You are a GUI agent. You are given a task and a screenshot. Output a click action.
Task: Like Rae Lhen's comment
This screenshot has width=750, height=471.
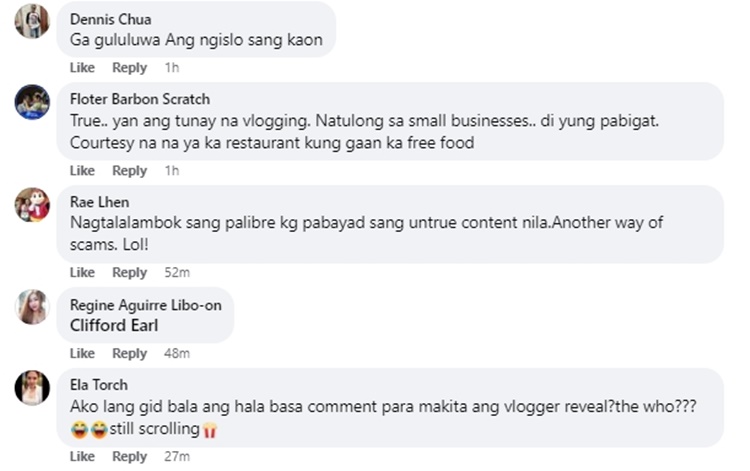tap(82, 273)
